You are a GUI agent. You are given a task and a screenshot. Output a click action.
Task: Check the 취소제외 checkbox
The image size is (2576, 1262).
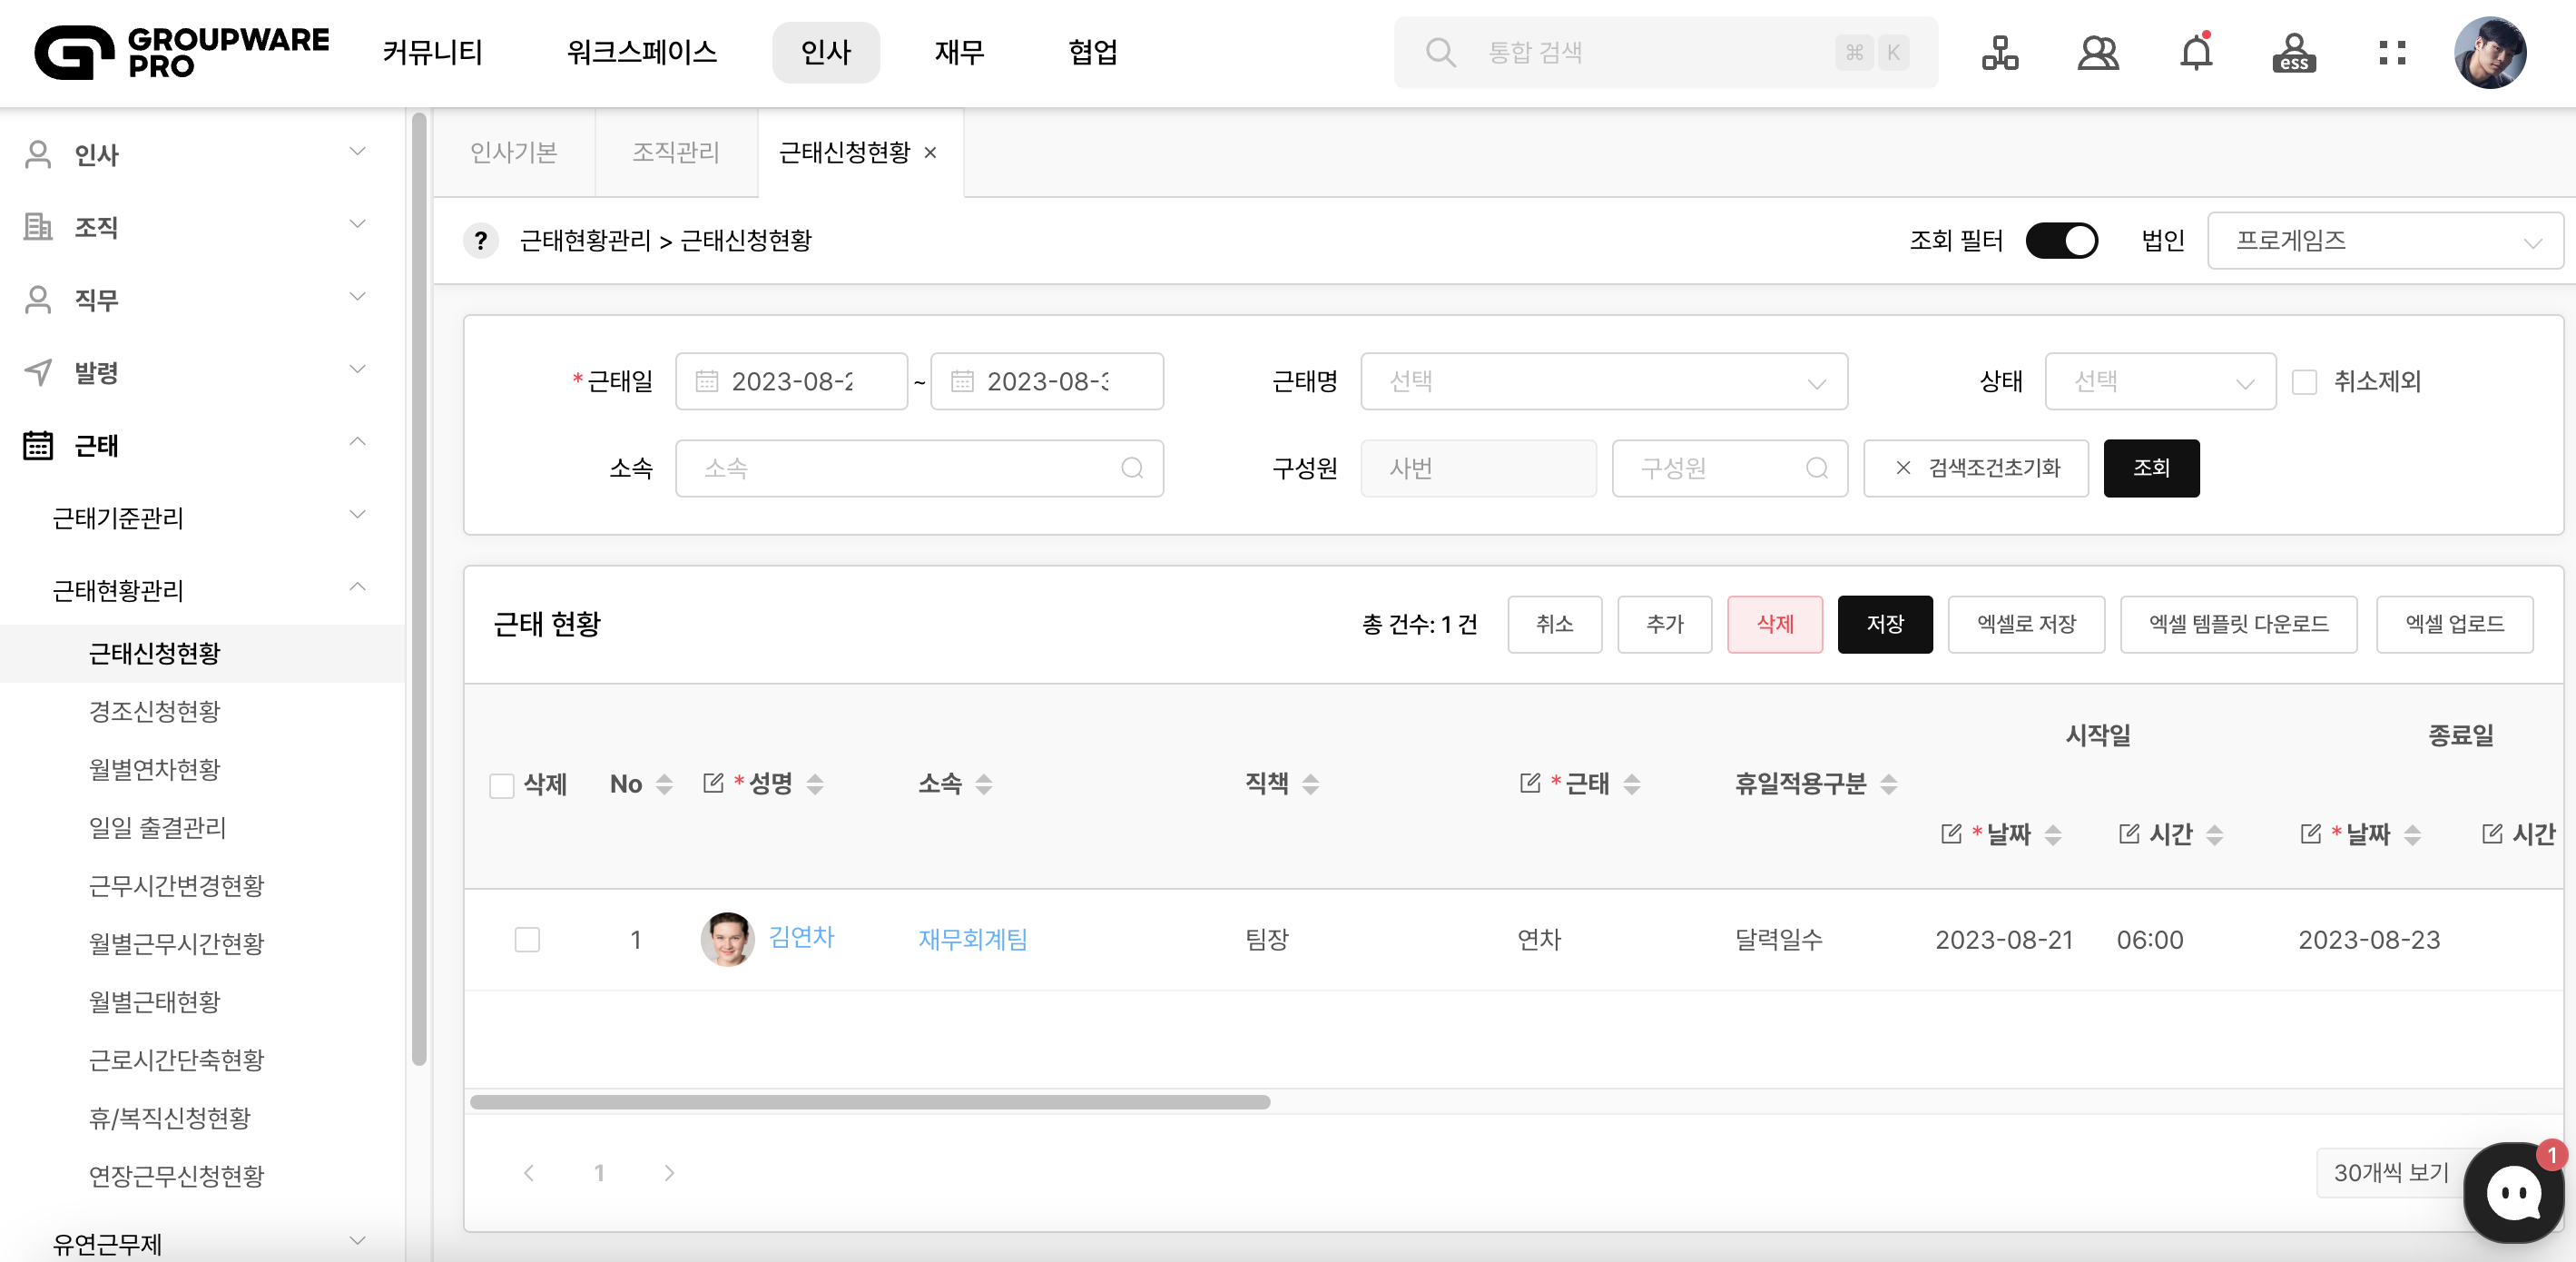coord(2304,382)
